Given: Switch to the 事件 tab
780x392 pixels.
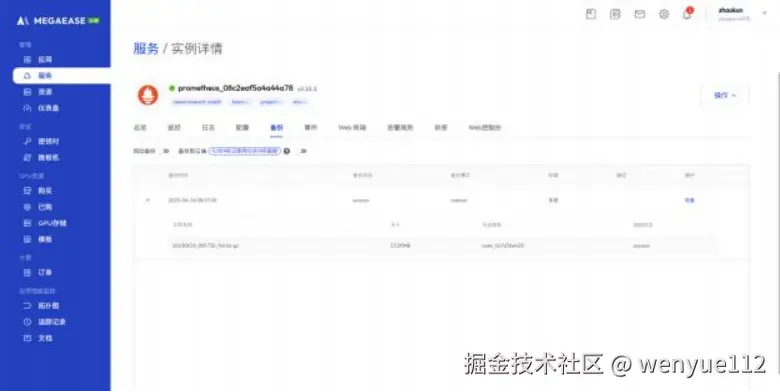Looking at the screenshot, I should tap(310, 127).
